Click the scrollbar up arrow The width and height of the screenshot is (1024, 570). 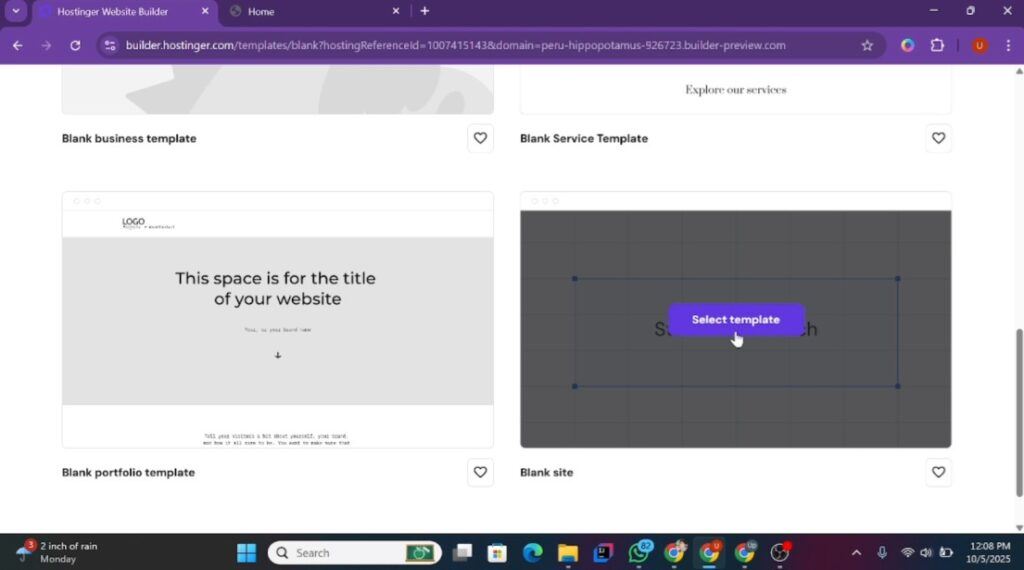tap(1019, 71)
